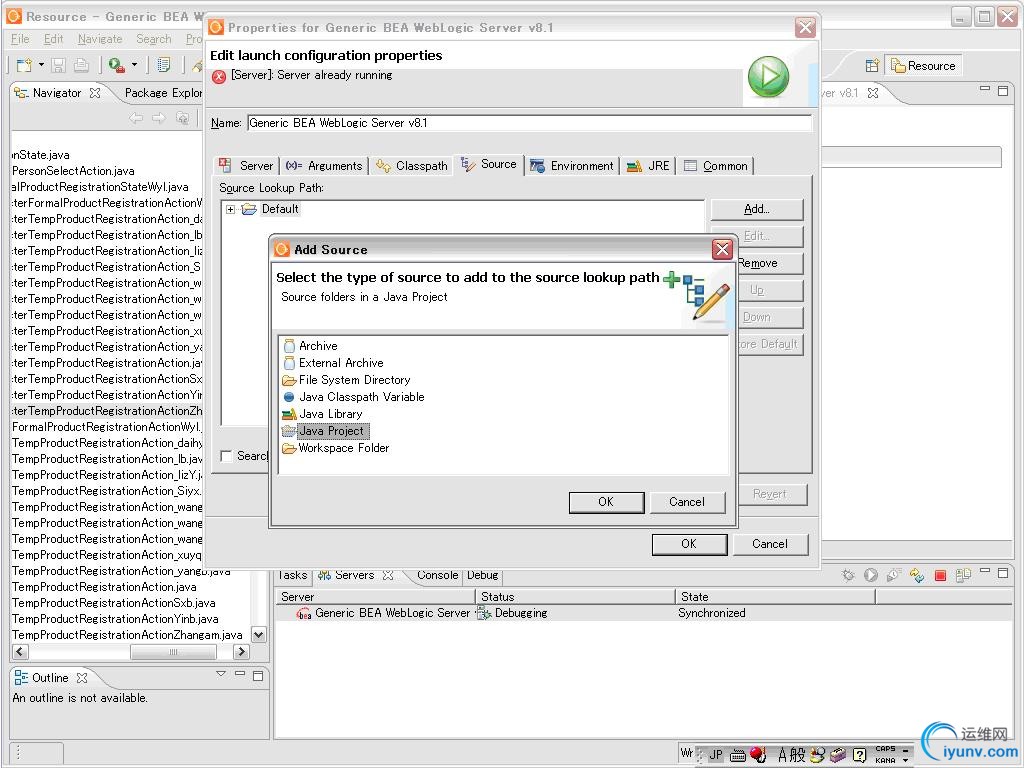The image size is (1024, 768).
Task: Switch to the Server tab
Action: point(247,166)
